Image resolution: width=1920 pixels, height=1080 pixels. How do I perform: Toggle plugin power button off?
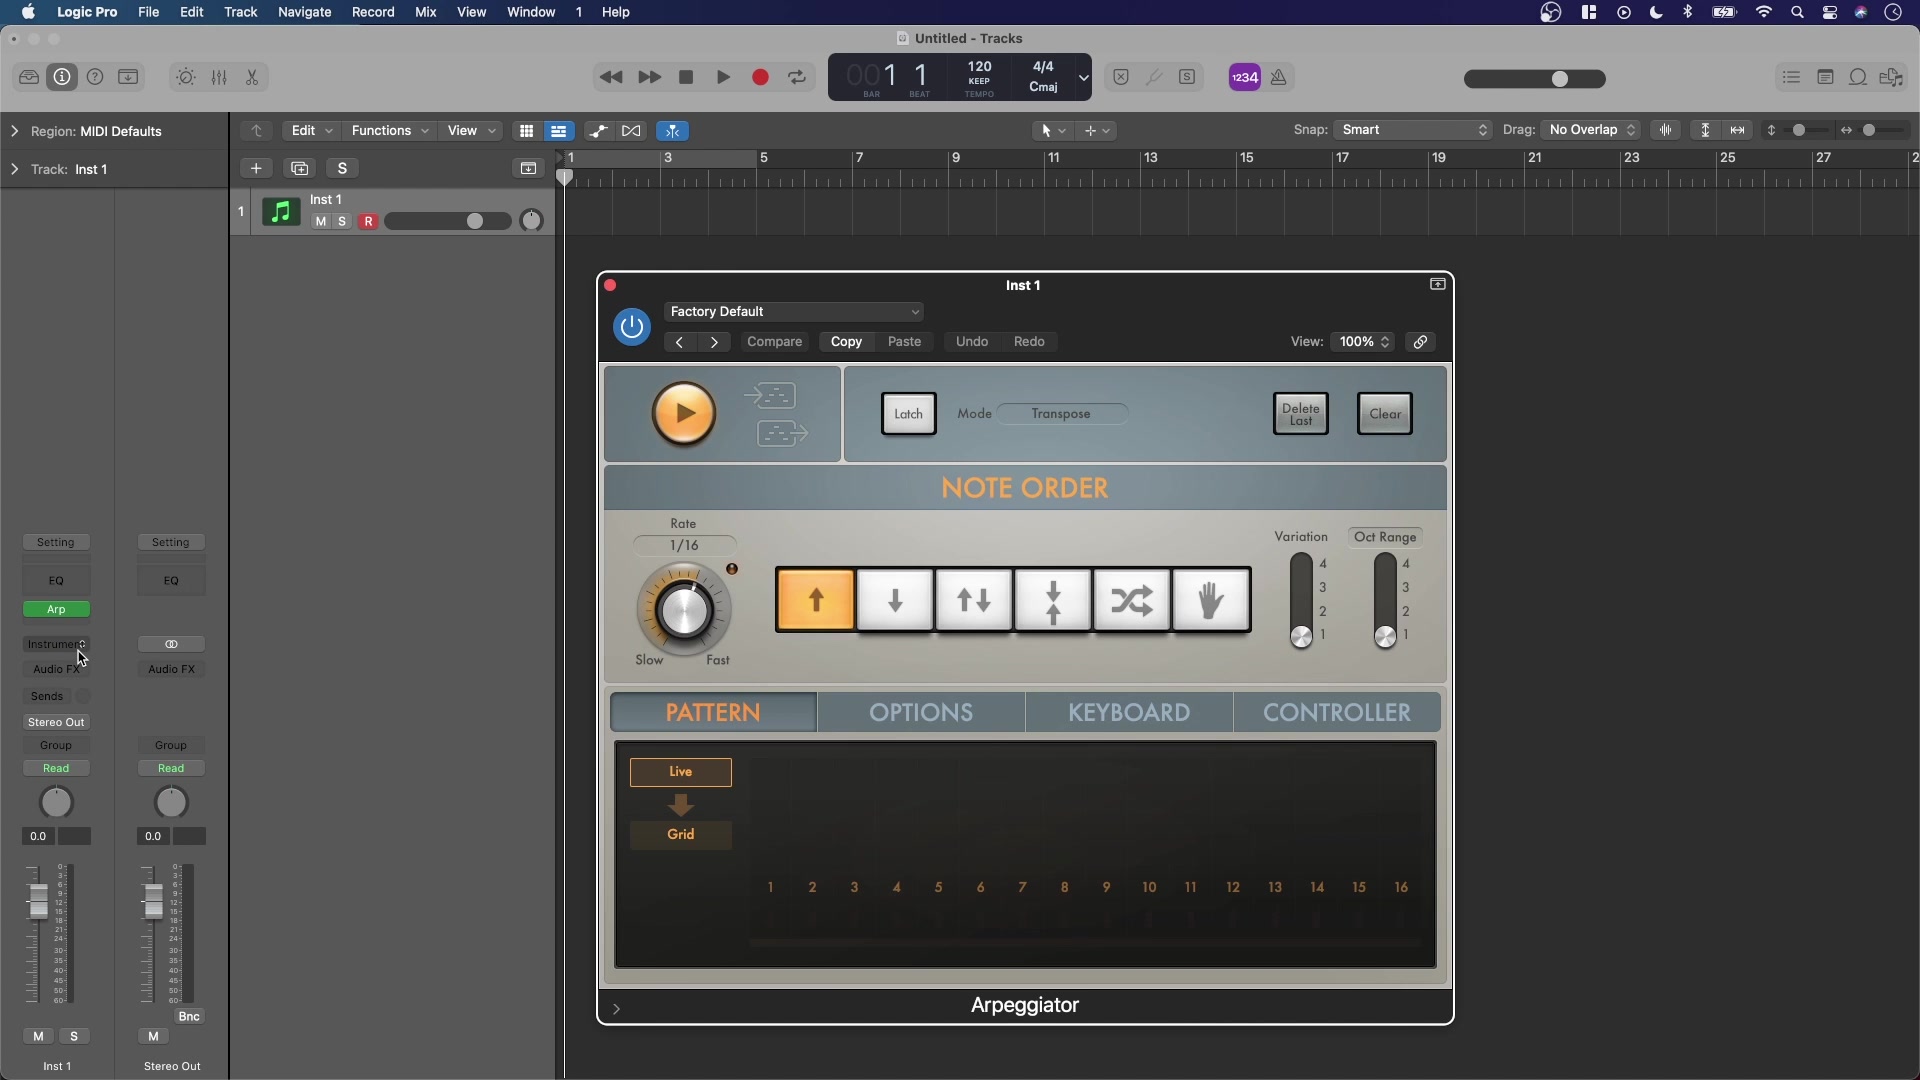[632, 327]
